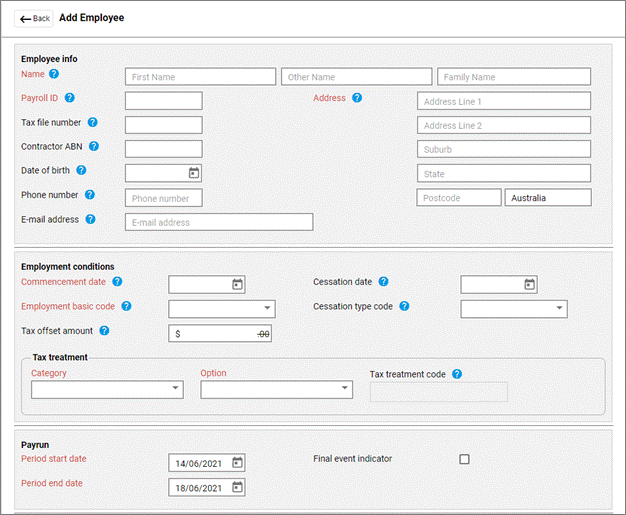The width and height of the screenshot is (626, 515).
Task: Go back using the Back button
Action: [x=35, y=18]
